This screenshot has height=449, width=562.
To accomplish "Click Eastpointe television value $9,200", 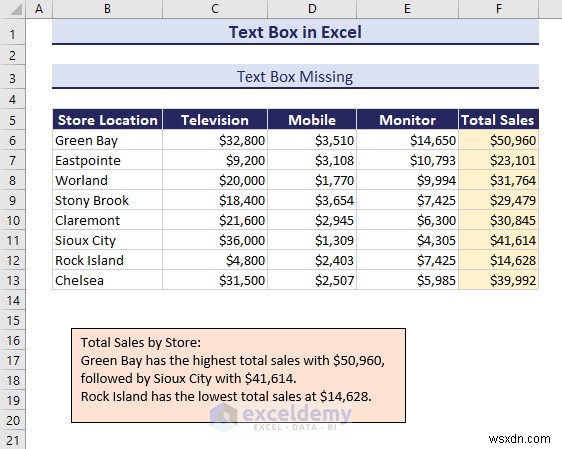I will (215, 160).
